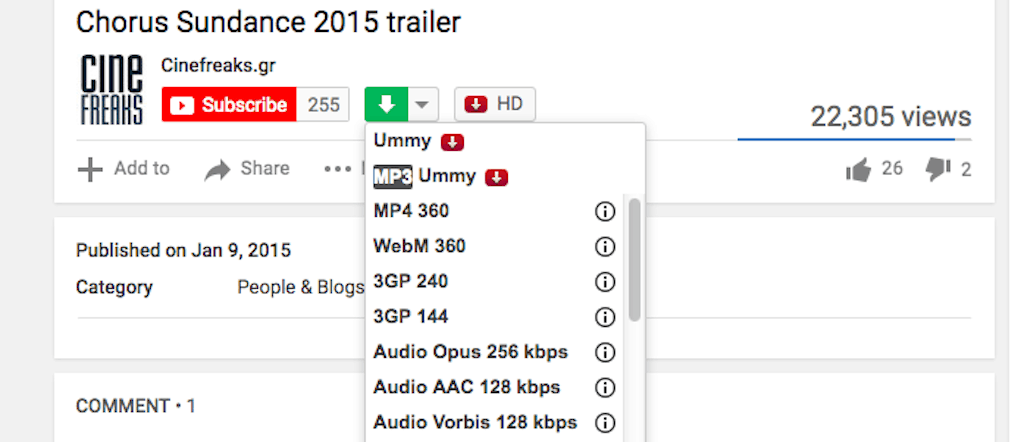Open the People & Blogs category link
Image resolution: width=1024 pixels, height=442 pixels.
coord(300,287)
